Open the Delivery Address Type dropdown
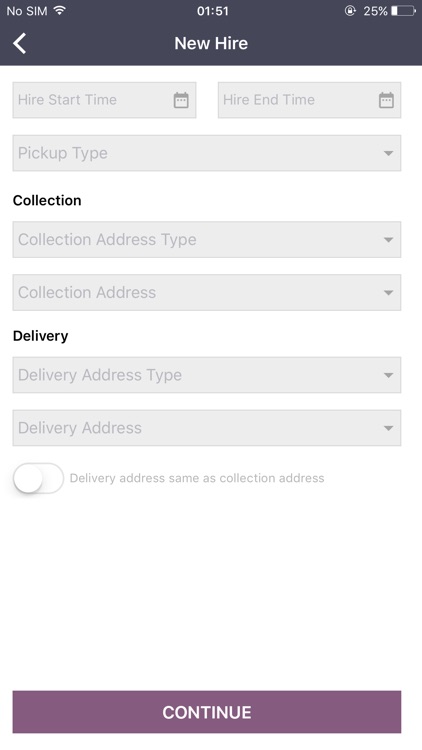 coord(207,375)
